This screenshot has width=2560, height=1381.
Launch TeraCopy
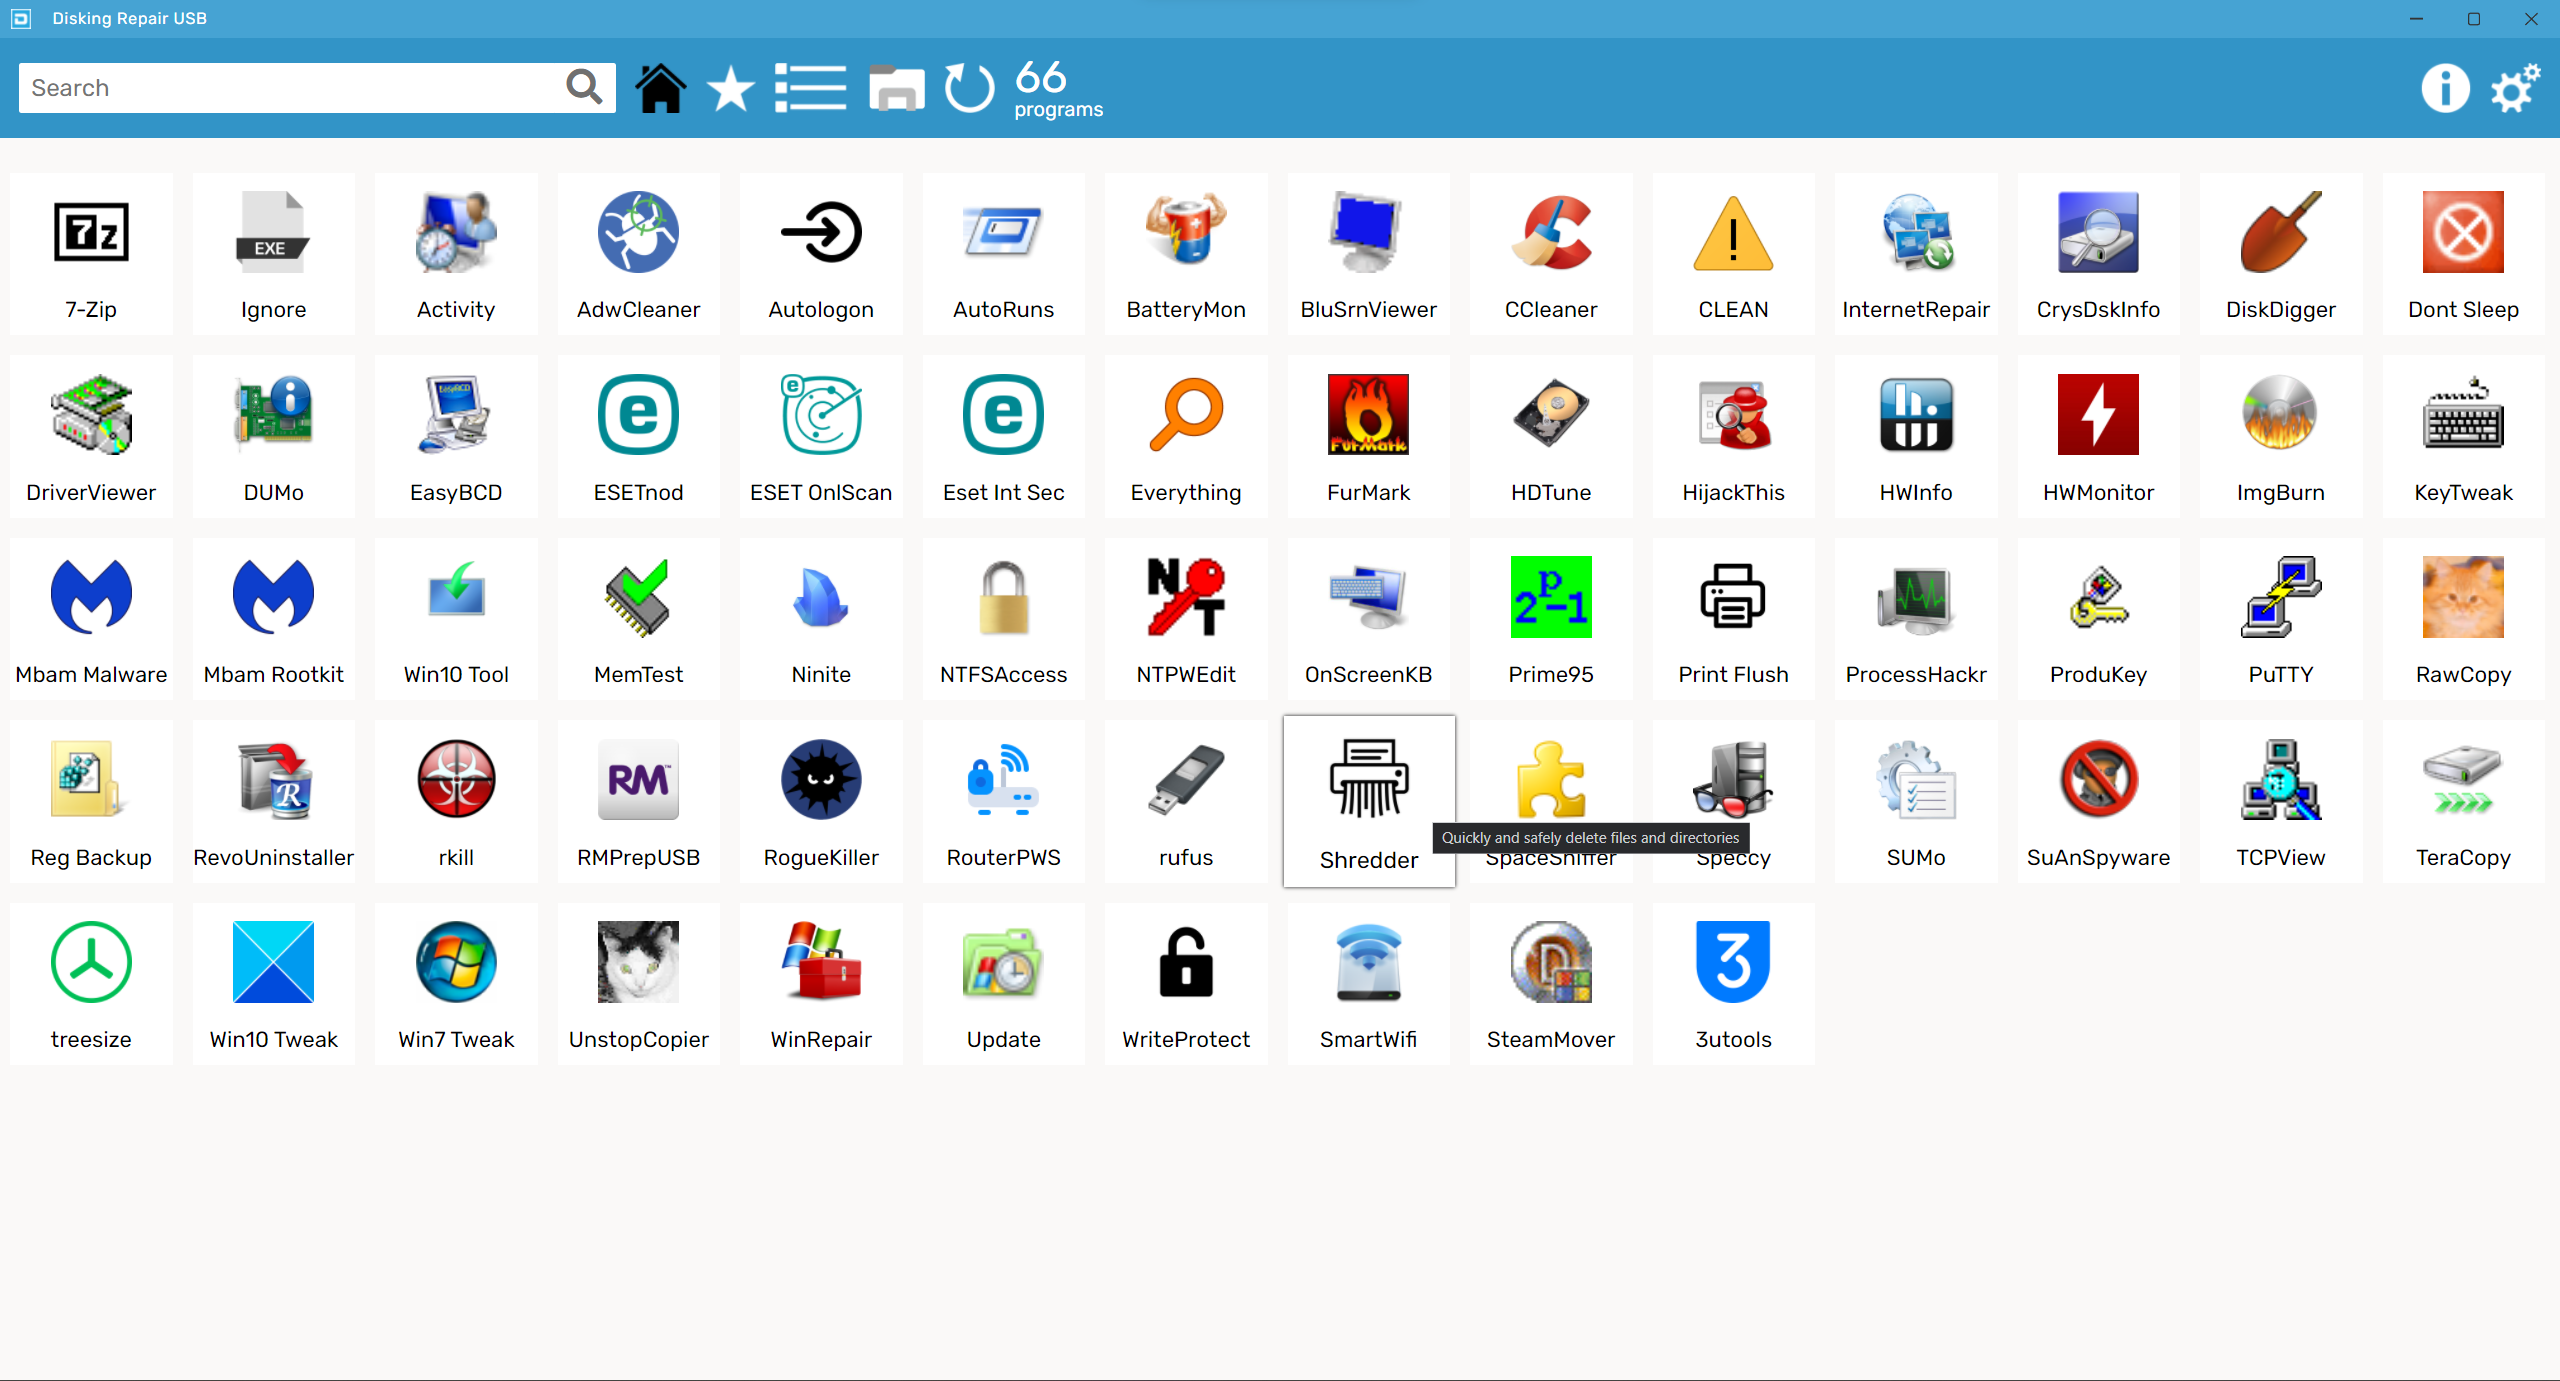pyautogui.click(x=2463, y=802)
